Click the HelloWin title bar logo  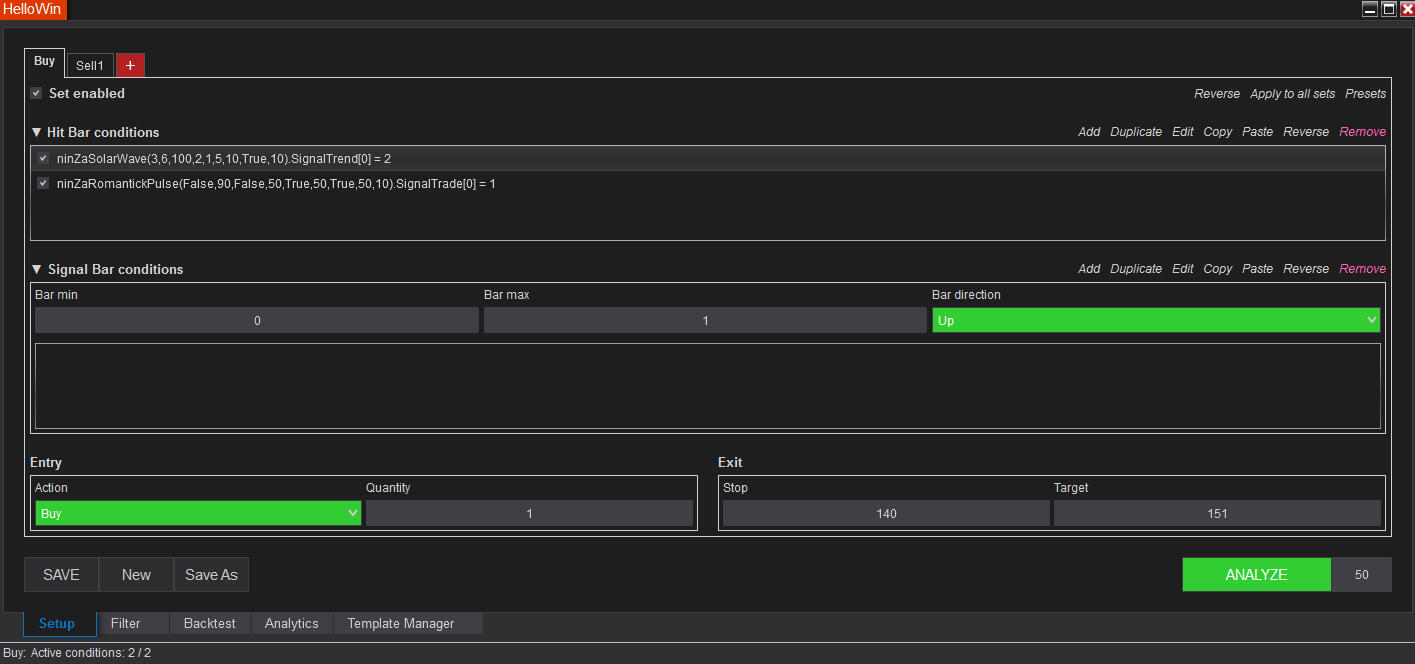33,9
